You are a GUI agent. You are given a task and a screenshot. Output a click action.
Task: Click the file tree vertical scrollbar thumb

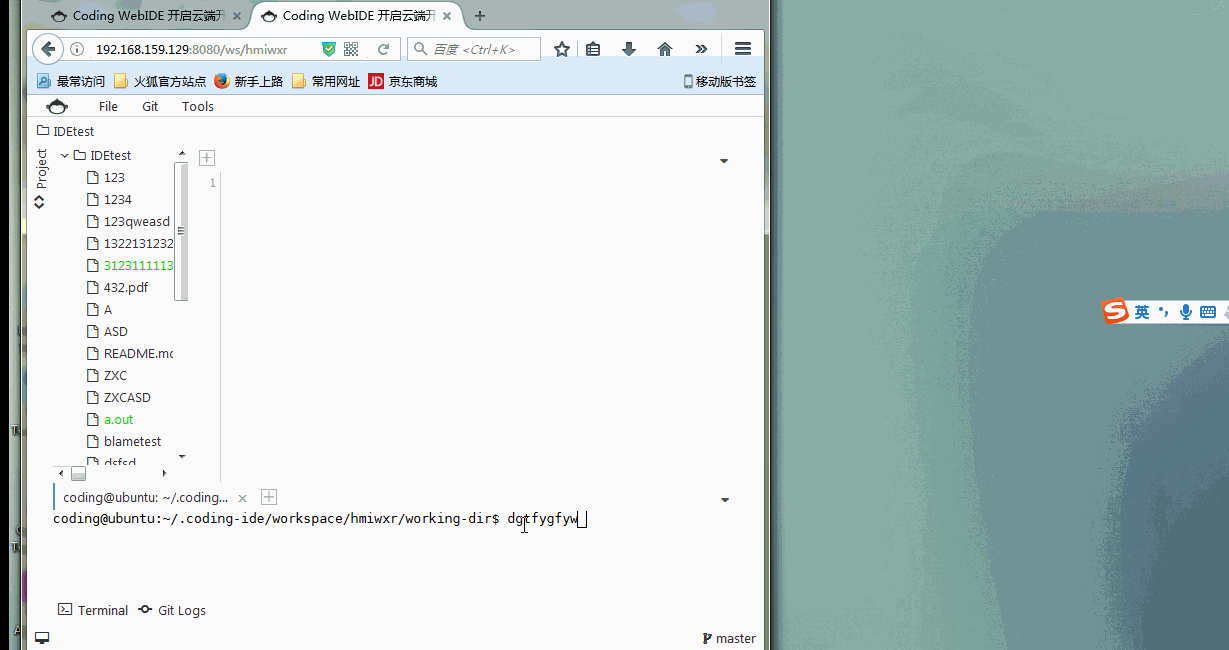coord(181,231)
